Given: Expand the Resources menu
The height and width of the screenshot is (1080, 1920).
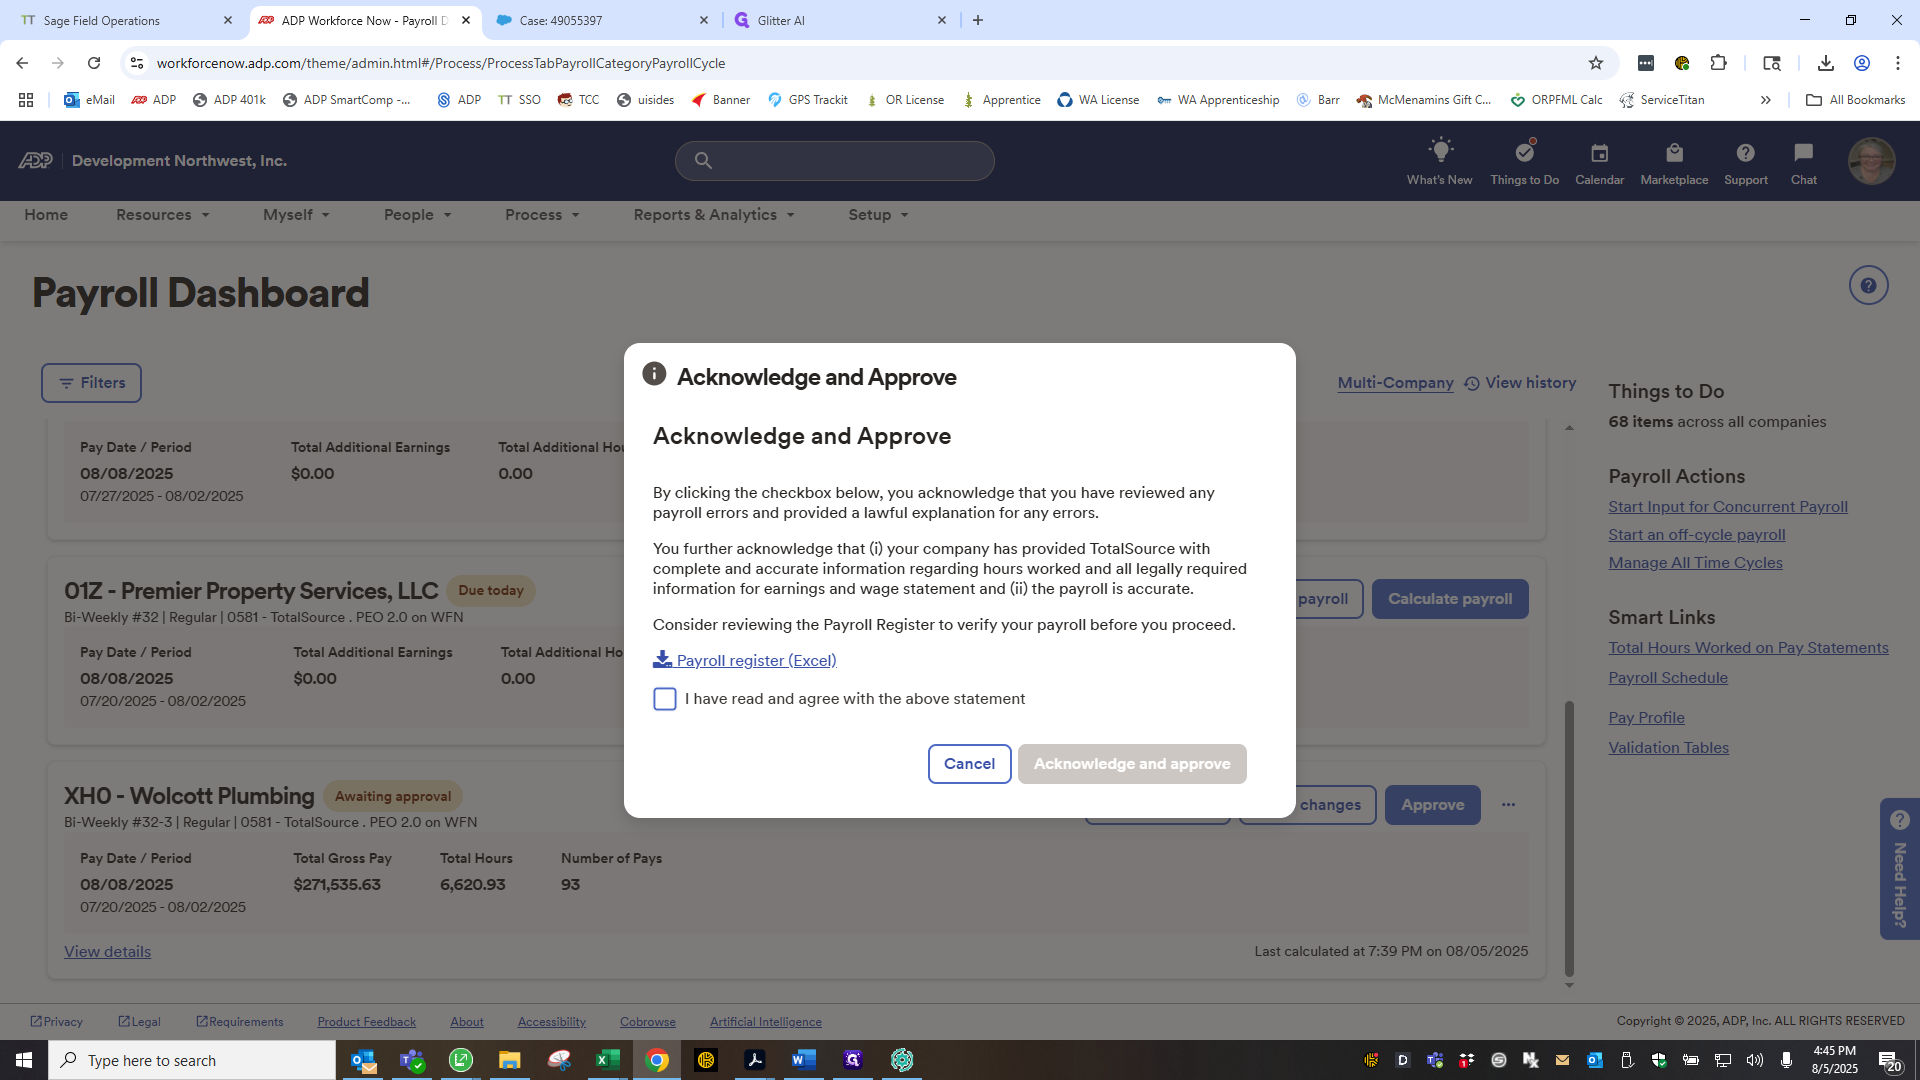Looking at the screenshot, I should coord(163,215).
